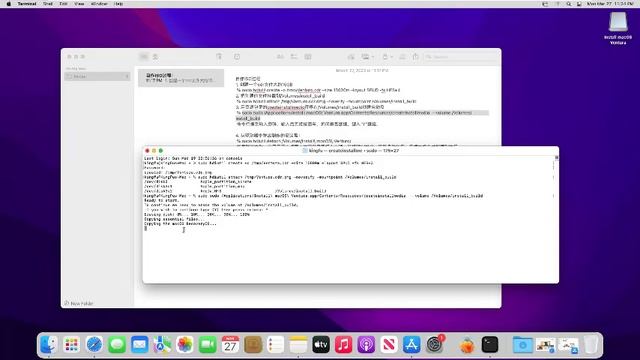This screenshot has height=360, width=640.
Task: Open the Terminal app menu
Action: point(27,4)
